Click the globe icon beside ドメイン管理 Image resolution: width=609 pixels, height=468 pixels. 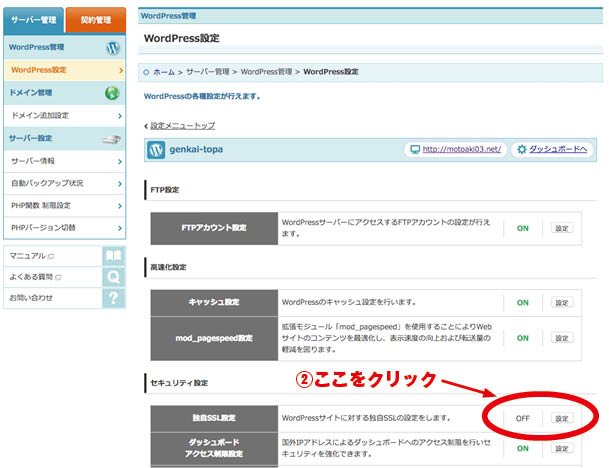(x=112, y=93)
